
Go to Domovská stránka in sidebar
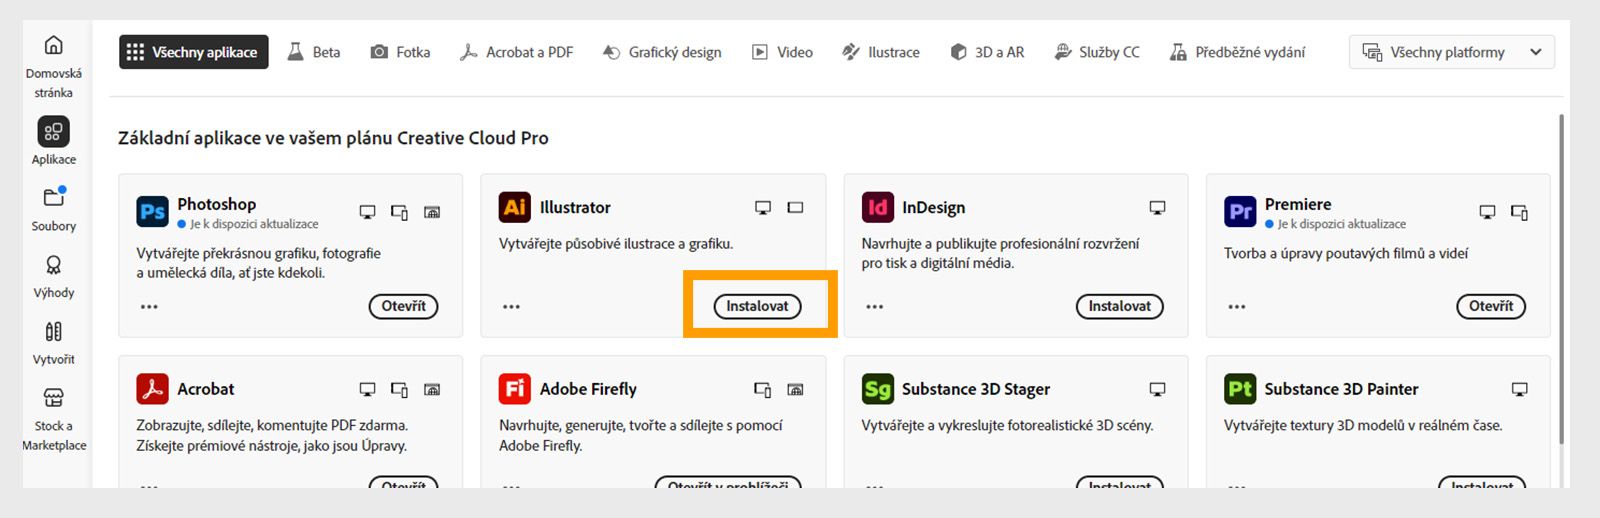point(54,66)
